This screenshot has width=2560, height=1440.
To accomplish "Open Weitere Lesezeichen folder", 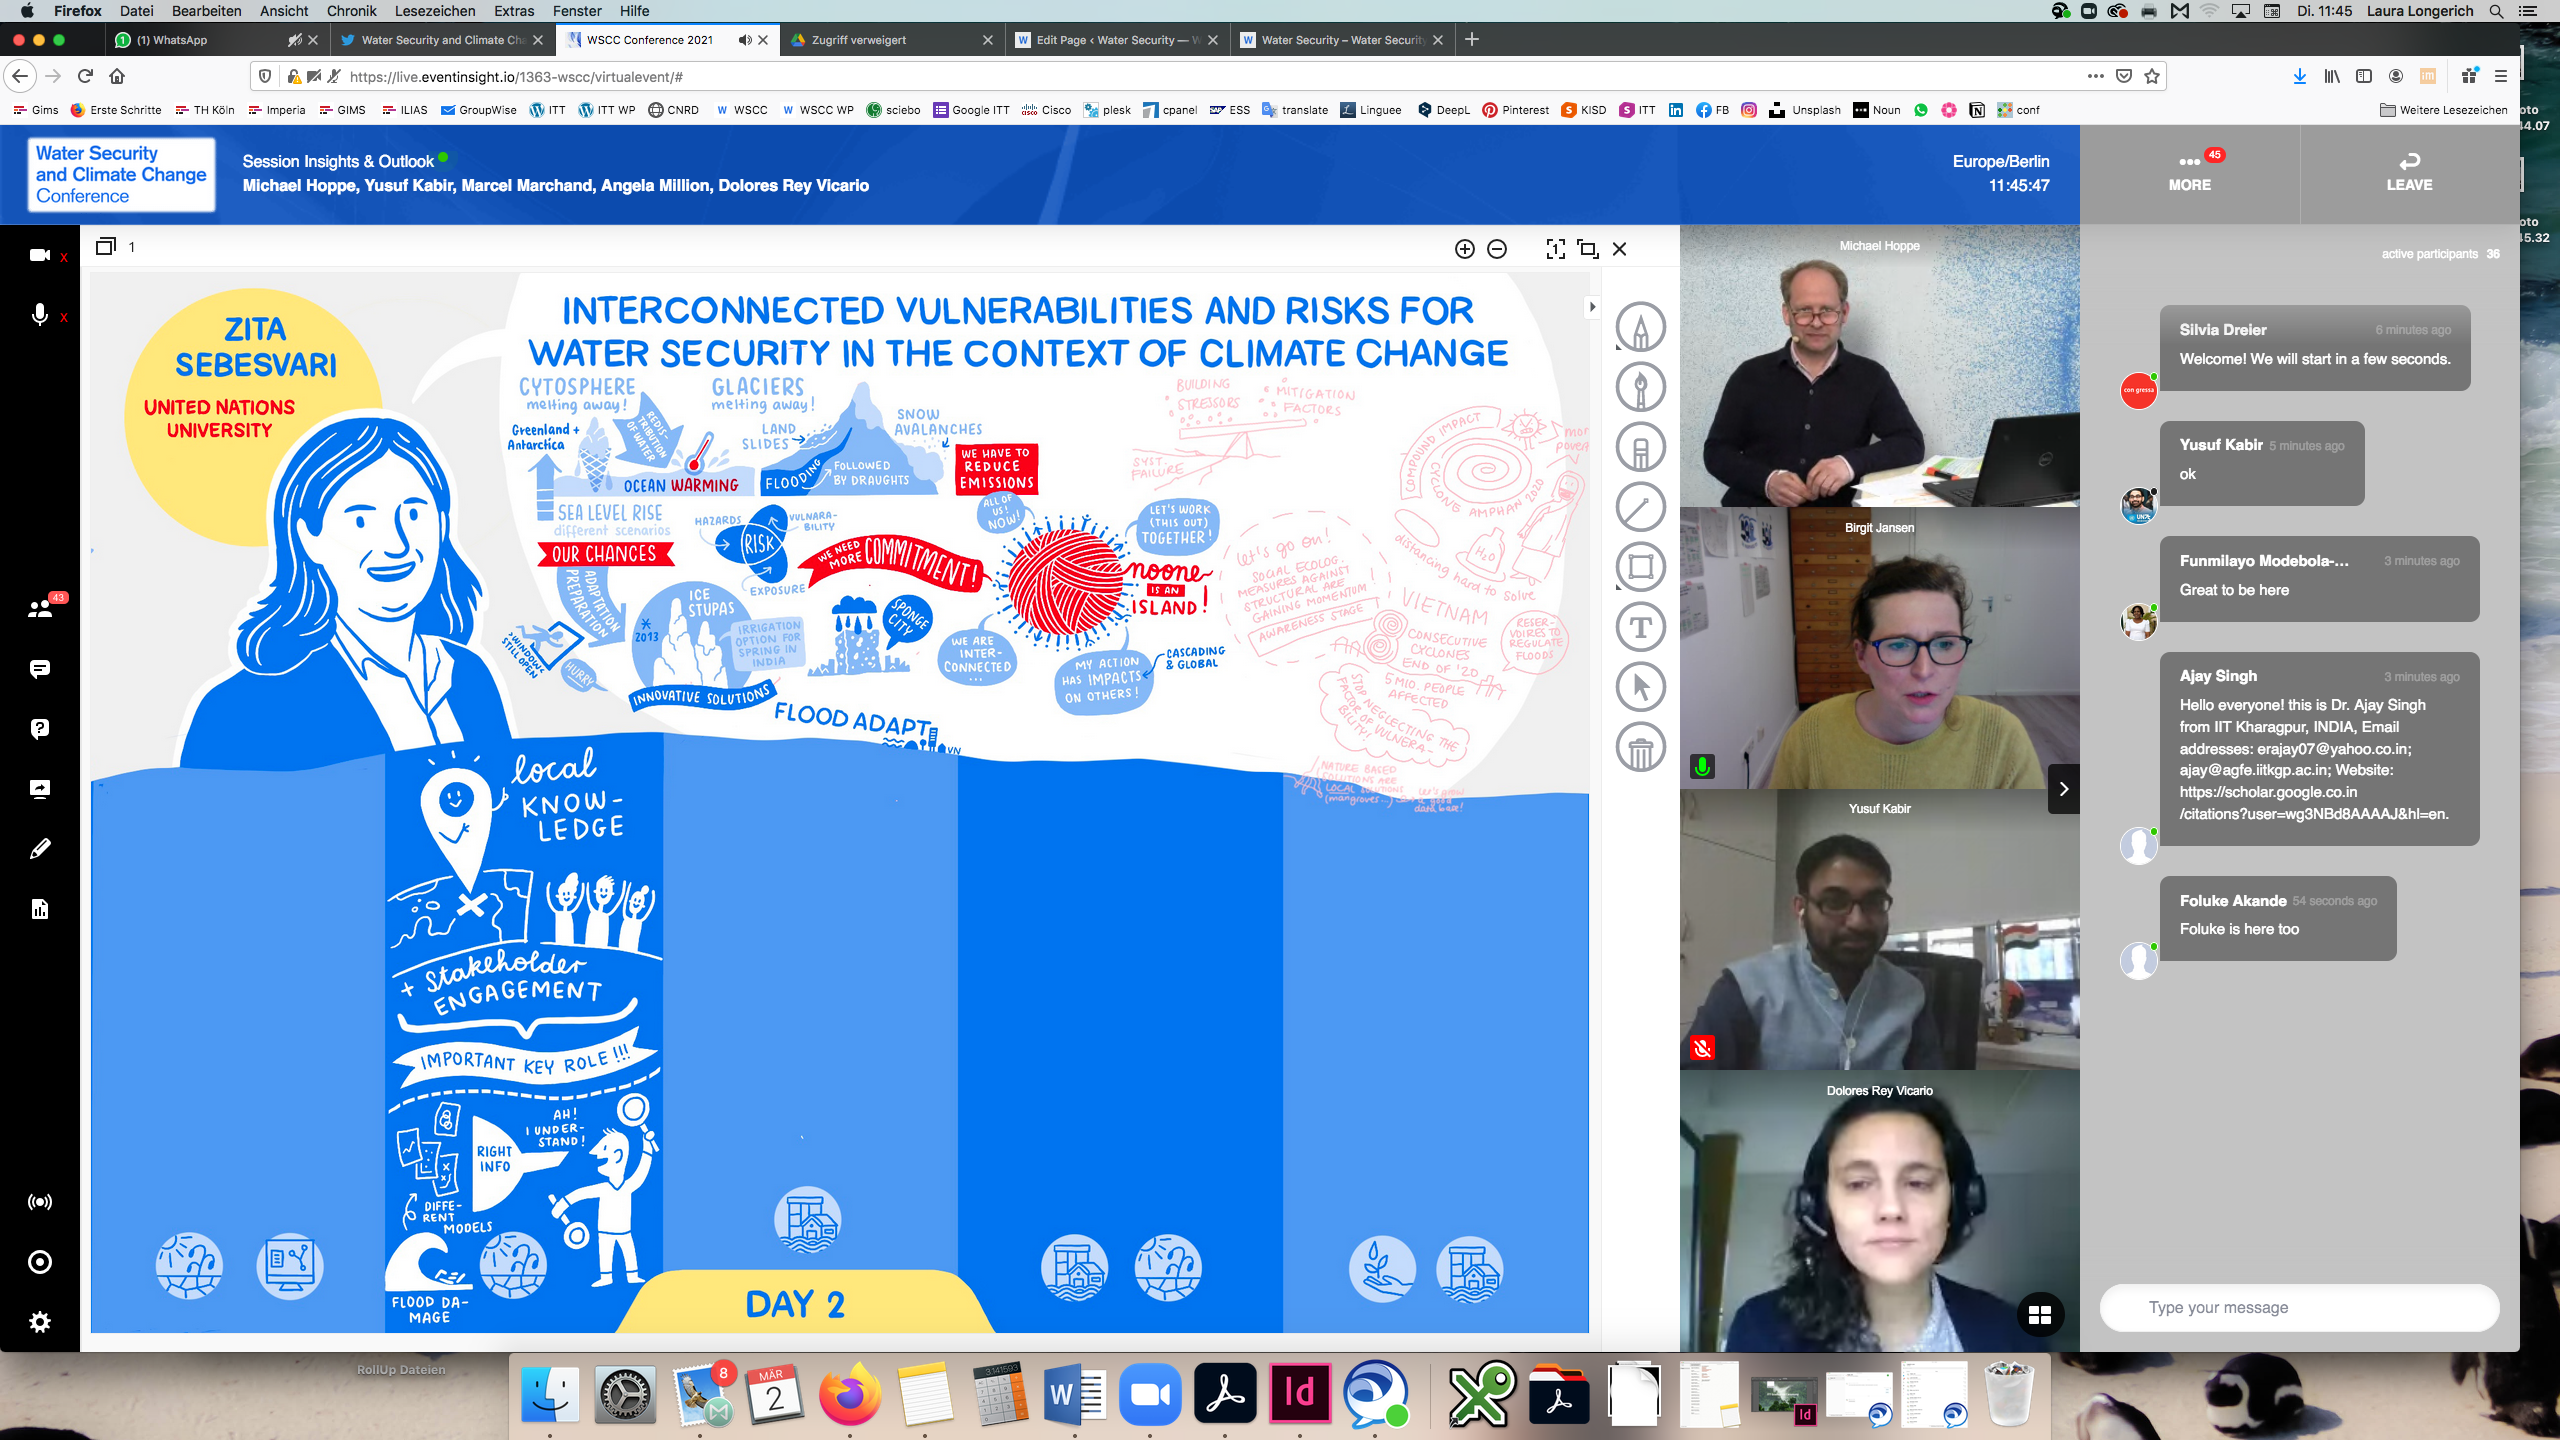I will click(2443, 110).
